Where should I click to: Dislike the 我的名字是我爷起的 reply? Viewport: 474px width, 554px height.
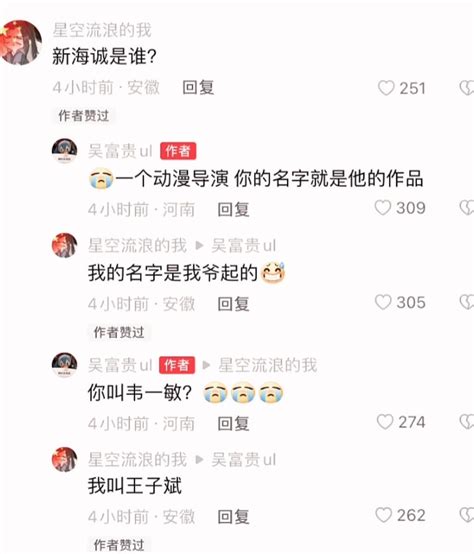click(467, 302)
